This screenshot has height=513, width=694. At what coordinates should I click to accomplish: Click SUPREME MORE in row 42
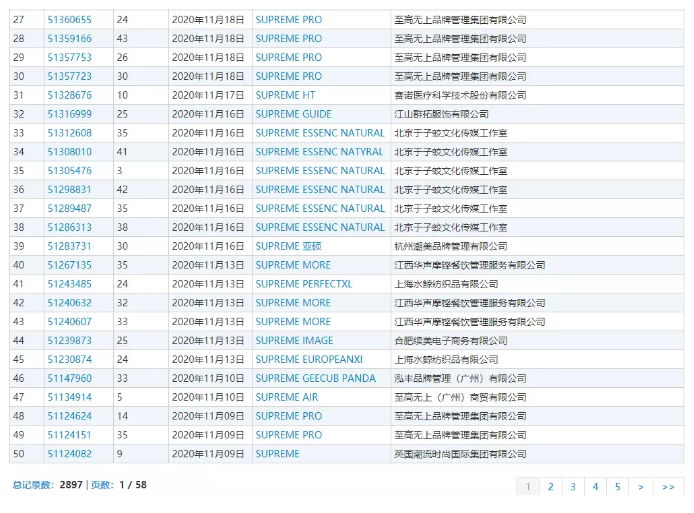[293, 303]
